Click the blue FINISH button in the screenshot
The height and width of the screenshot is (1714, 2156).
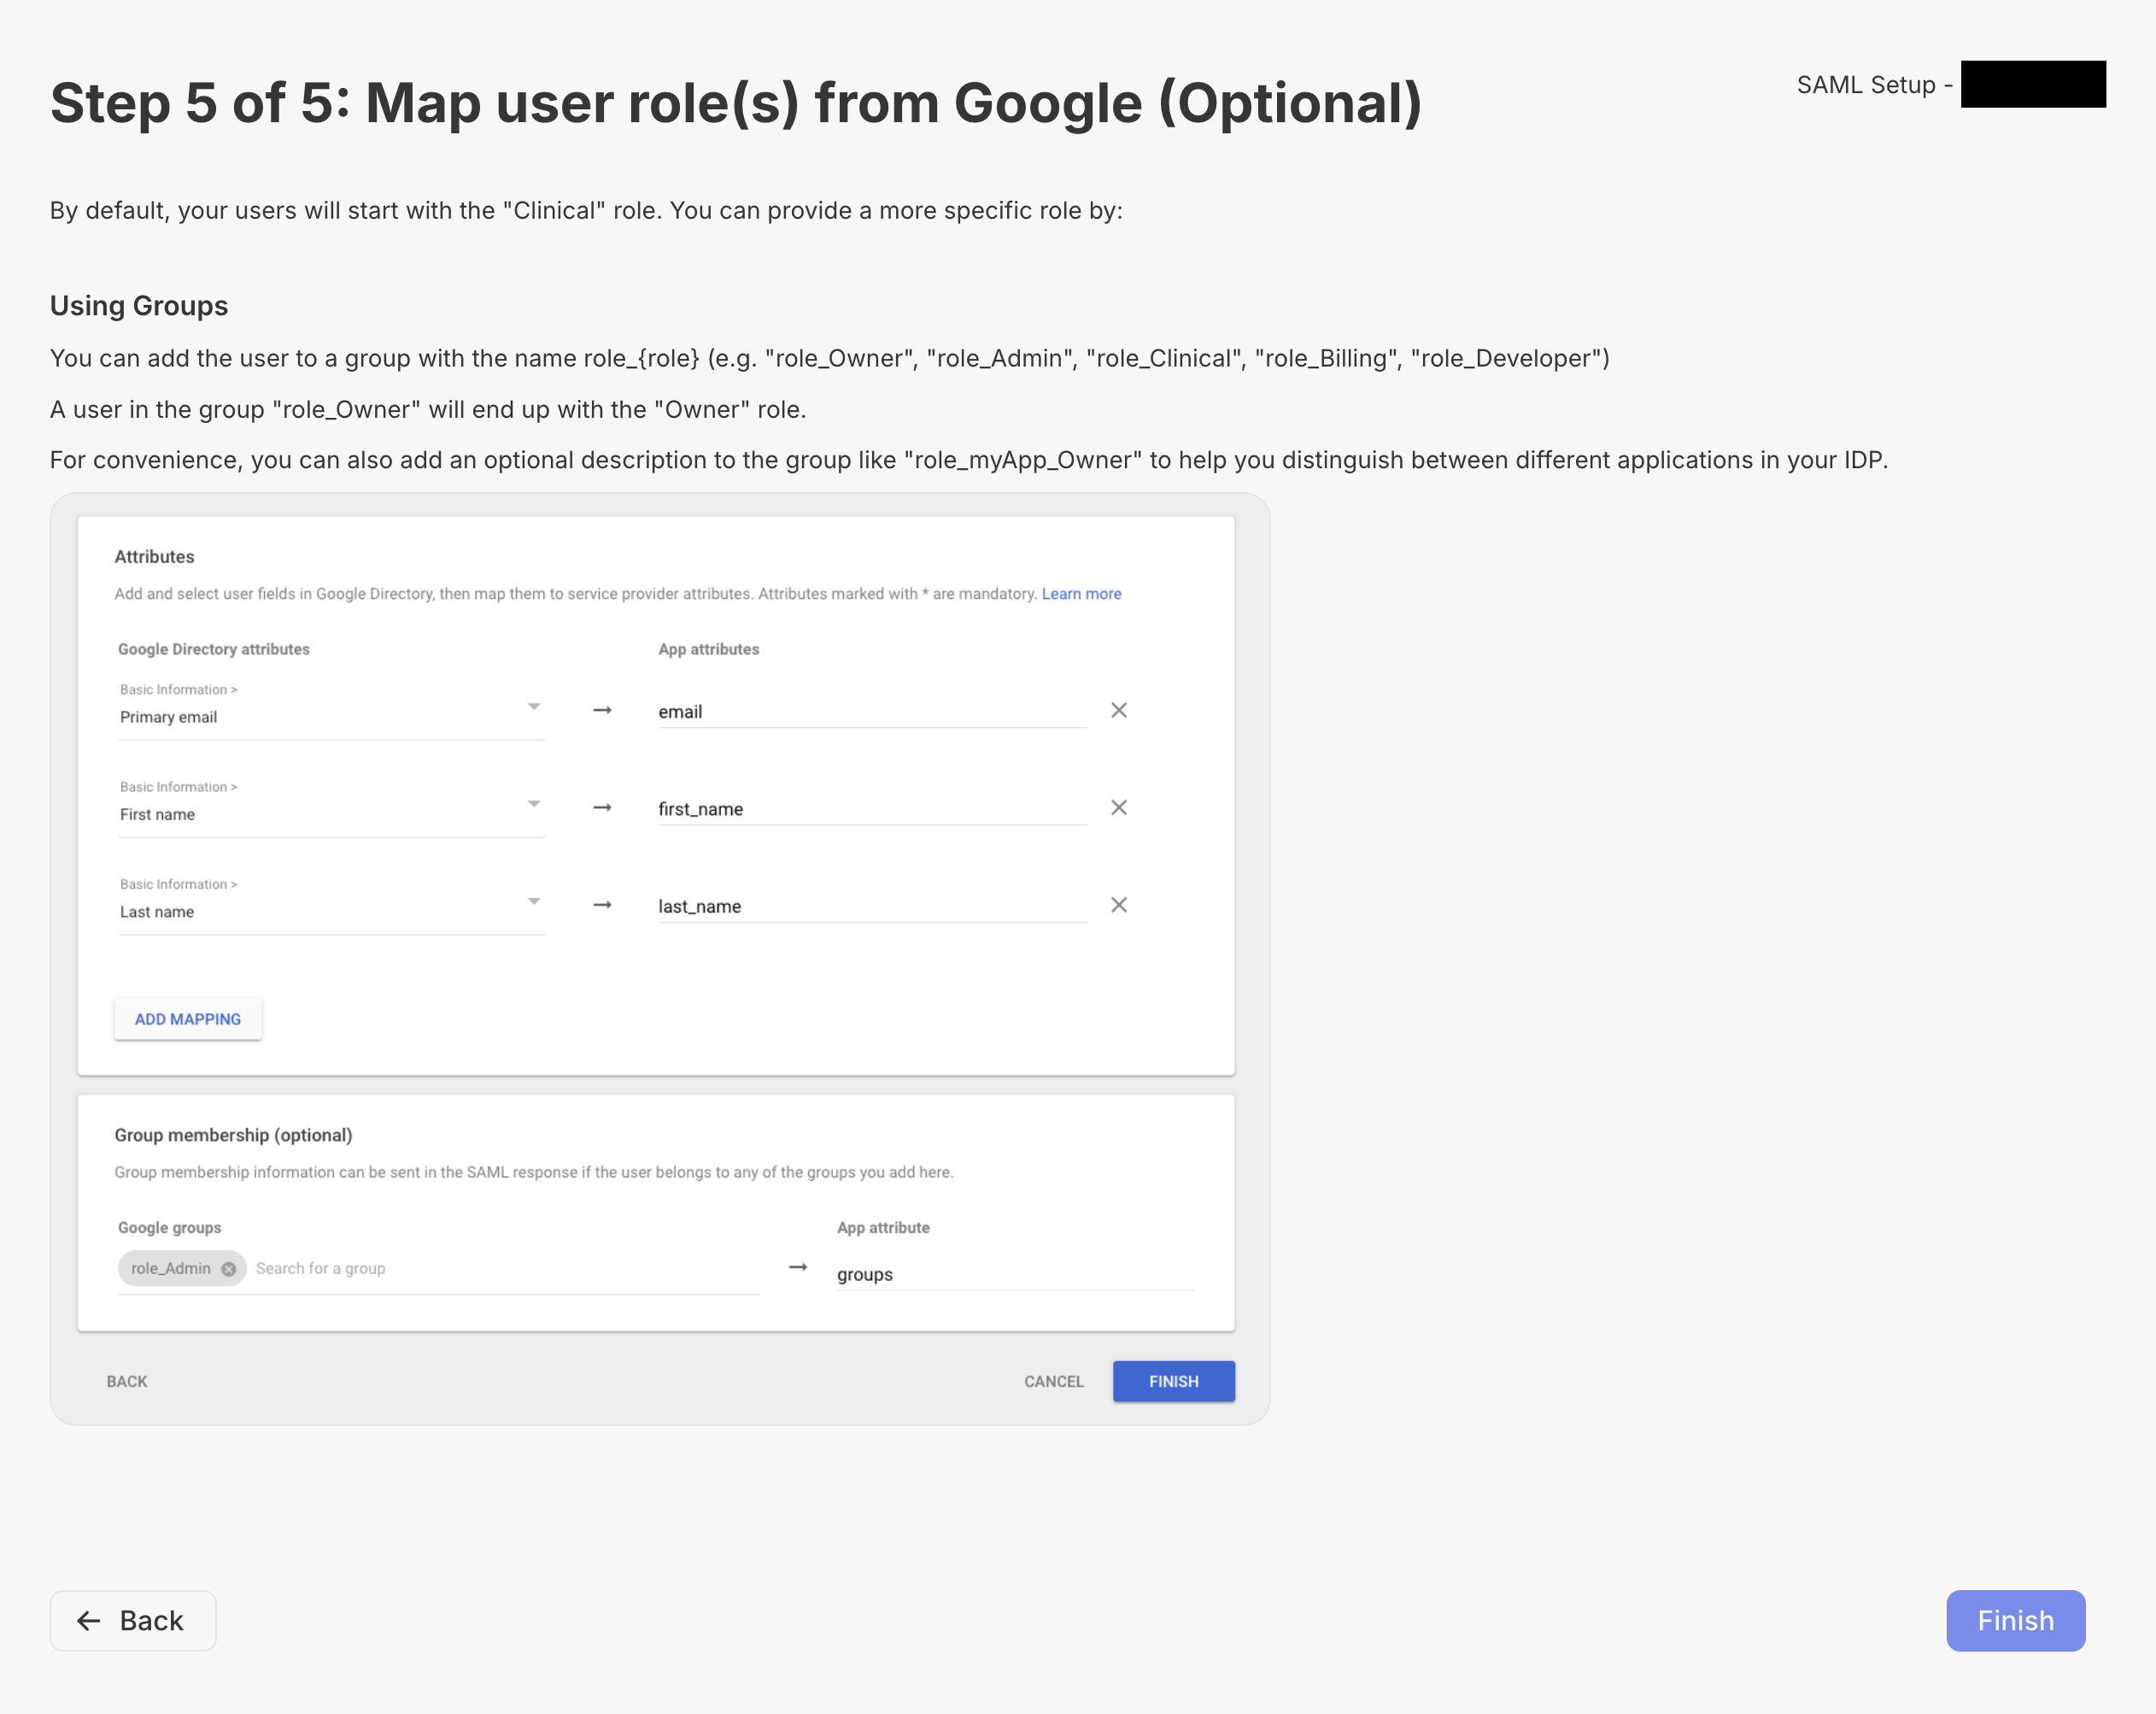pyautogui.click(x=1173, y=1380)
